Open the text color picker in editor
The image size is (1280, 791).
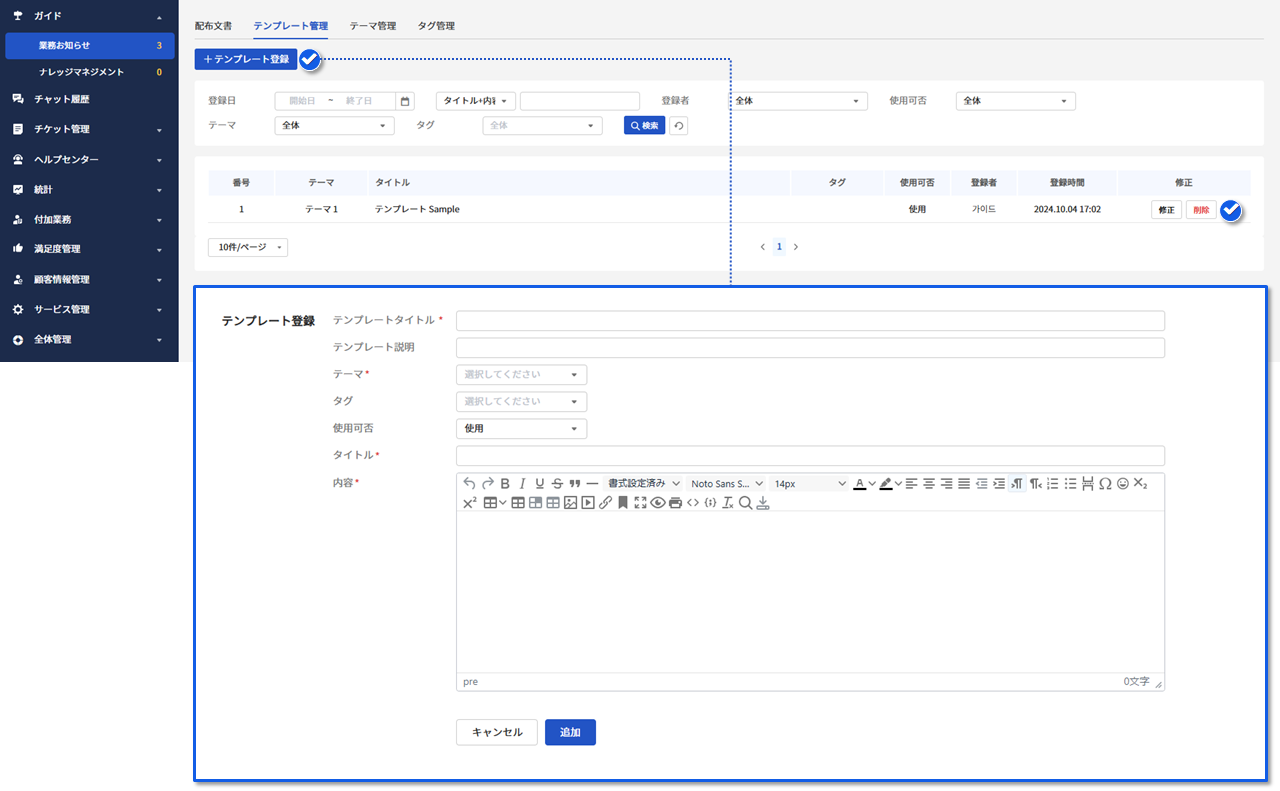[x=859, y=484]
